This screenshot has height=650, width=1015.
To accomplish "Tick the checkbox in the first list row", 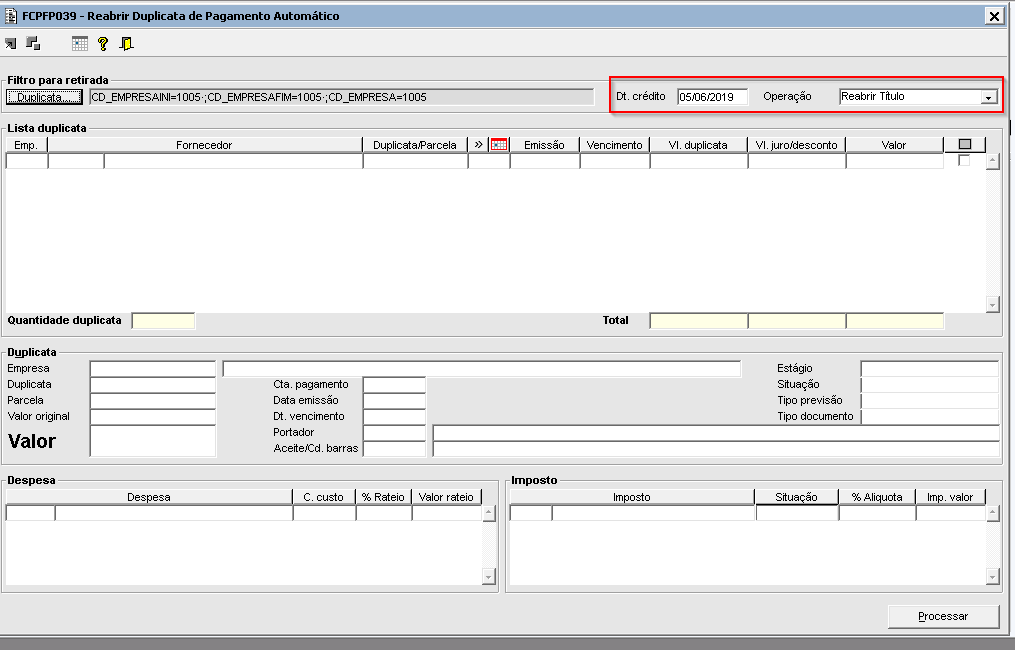I will tap(964, 160).
